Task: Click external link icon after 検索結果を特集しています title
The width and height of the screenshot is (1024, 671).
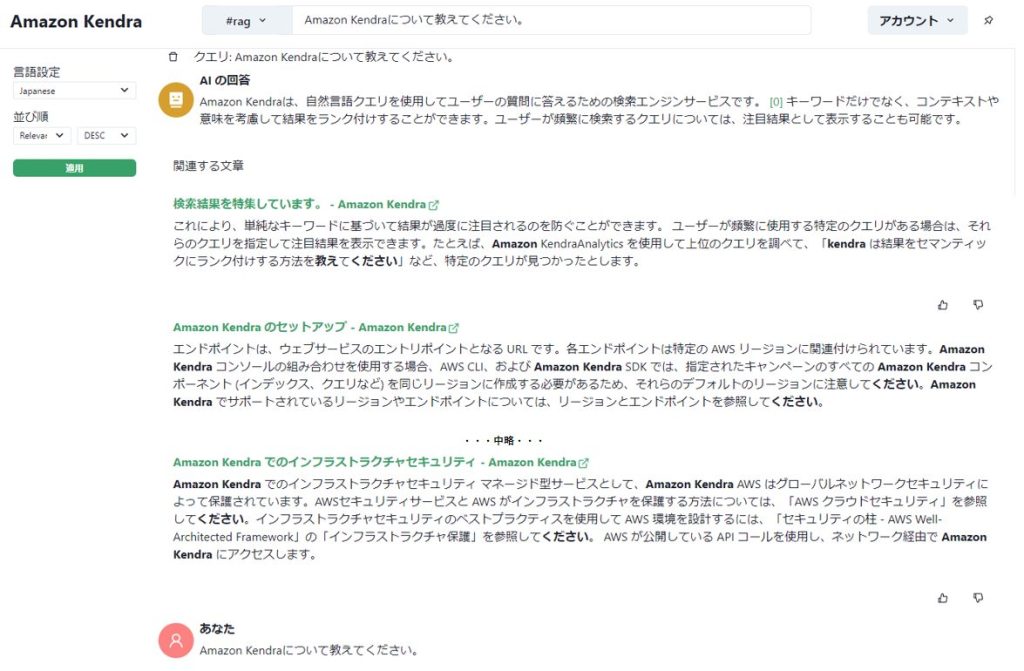Action: tap(434, 205)
